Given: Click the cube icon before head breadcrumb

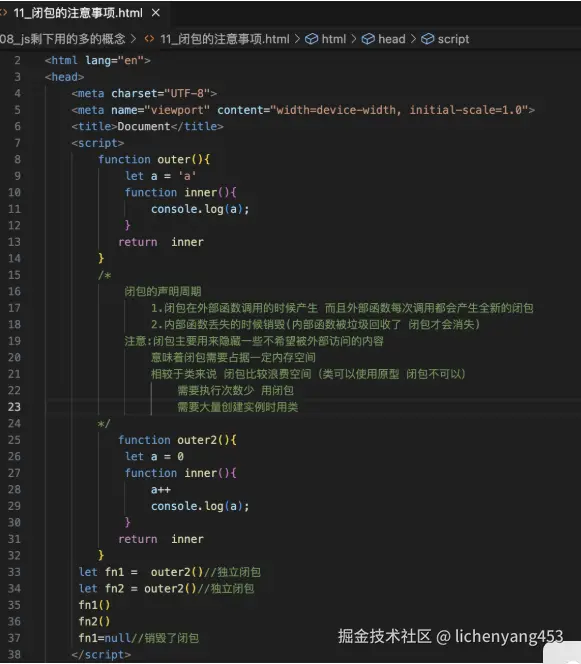Looking at the screenshot, I should pyautogui.click(x=368, y=39).
